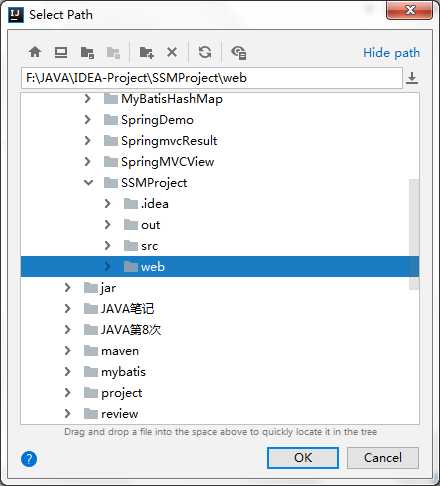Select the mybatis folder row

[220, 372]
